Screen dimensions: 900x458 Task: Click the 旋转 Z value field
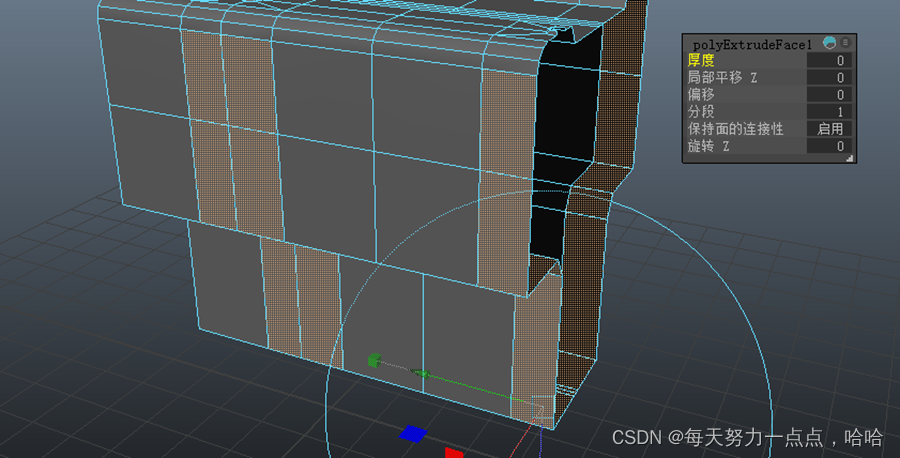tap(829, 146)
